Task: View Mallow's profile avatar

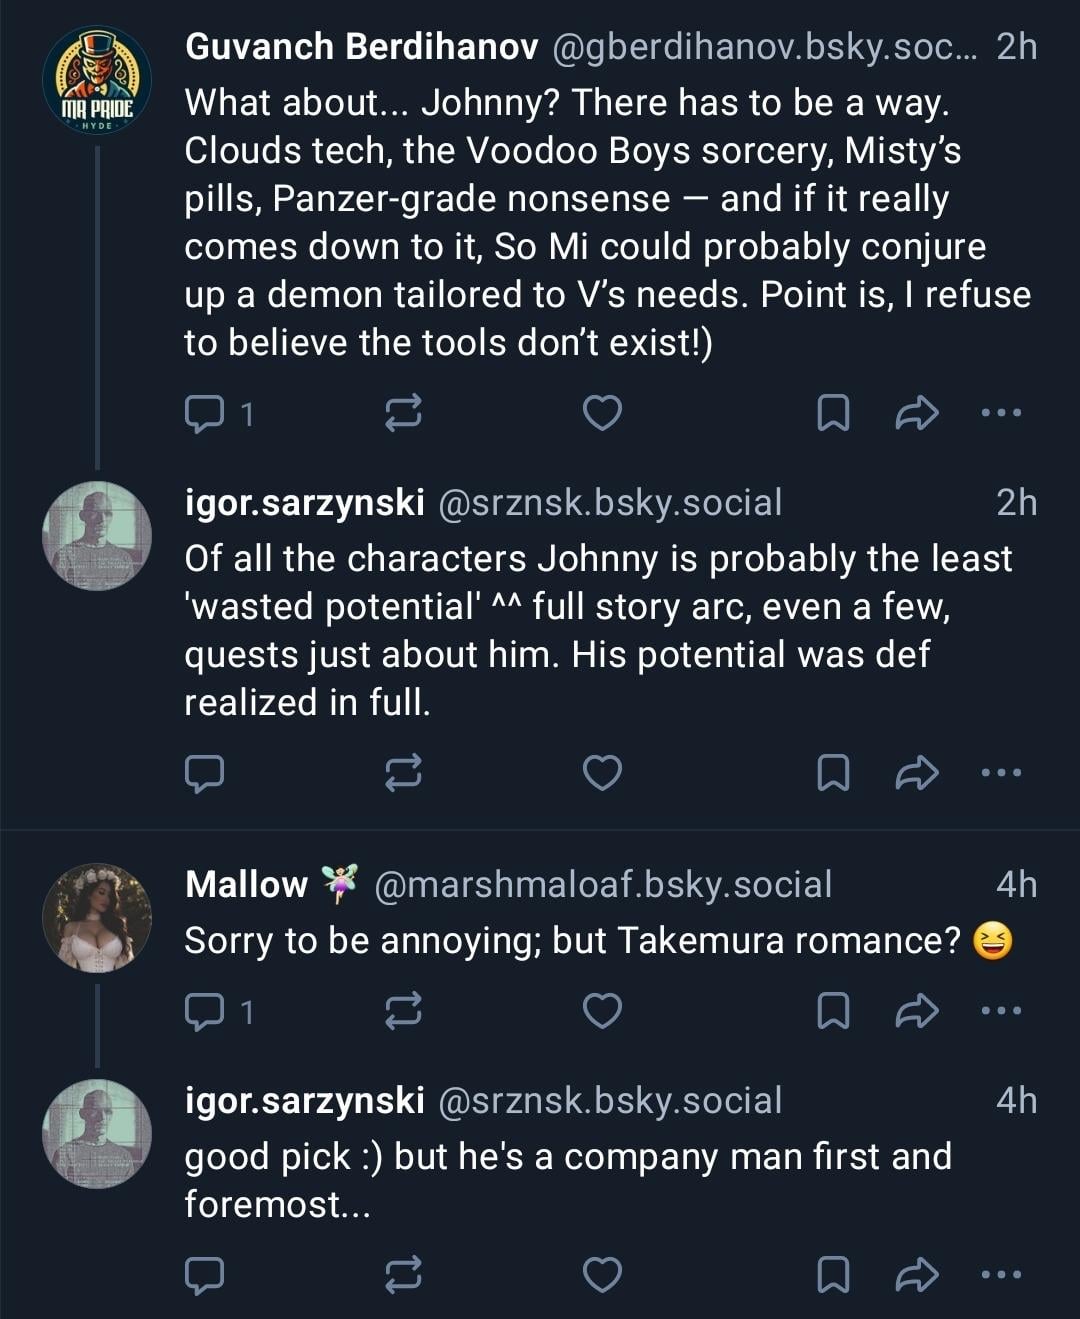Action: pyautogui.click(x=97, y=918)
